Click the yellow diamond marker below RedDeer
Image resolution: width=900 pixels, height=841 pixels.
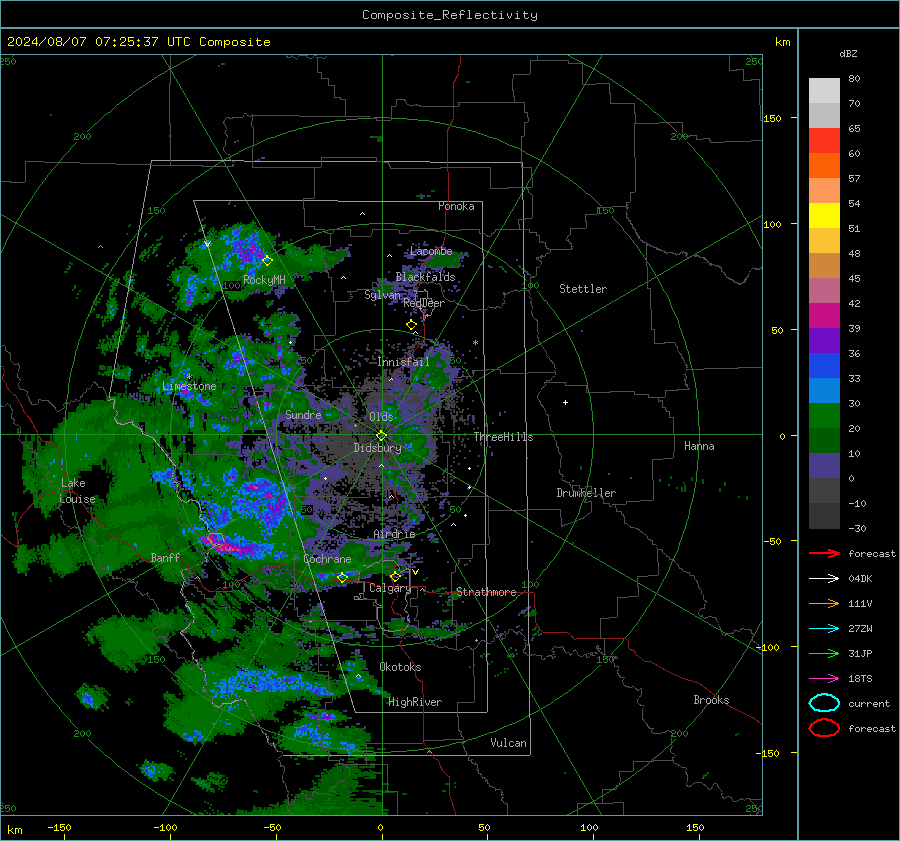tap(412, 325)
